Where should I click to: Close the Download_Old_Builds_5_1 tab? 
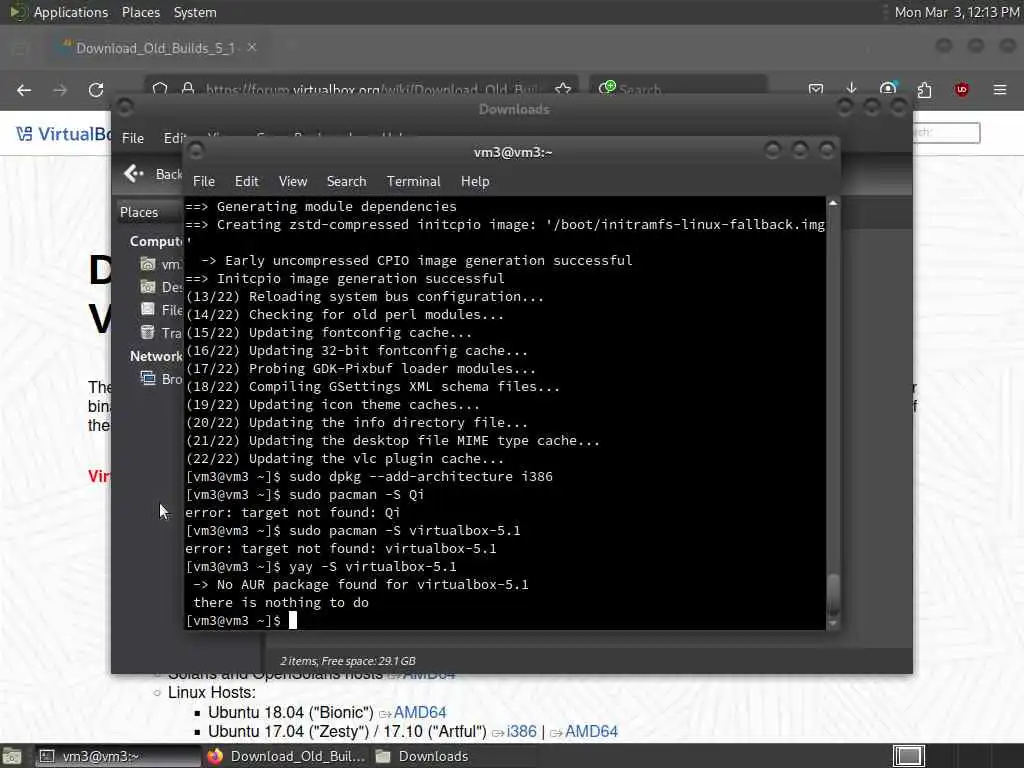coord(251,48)
